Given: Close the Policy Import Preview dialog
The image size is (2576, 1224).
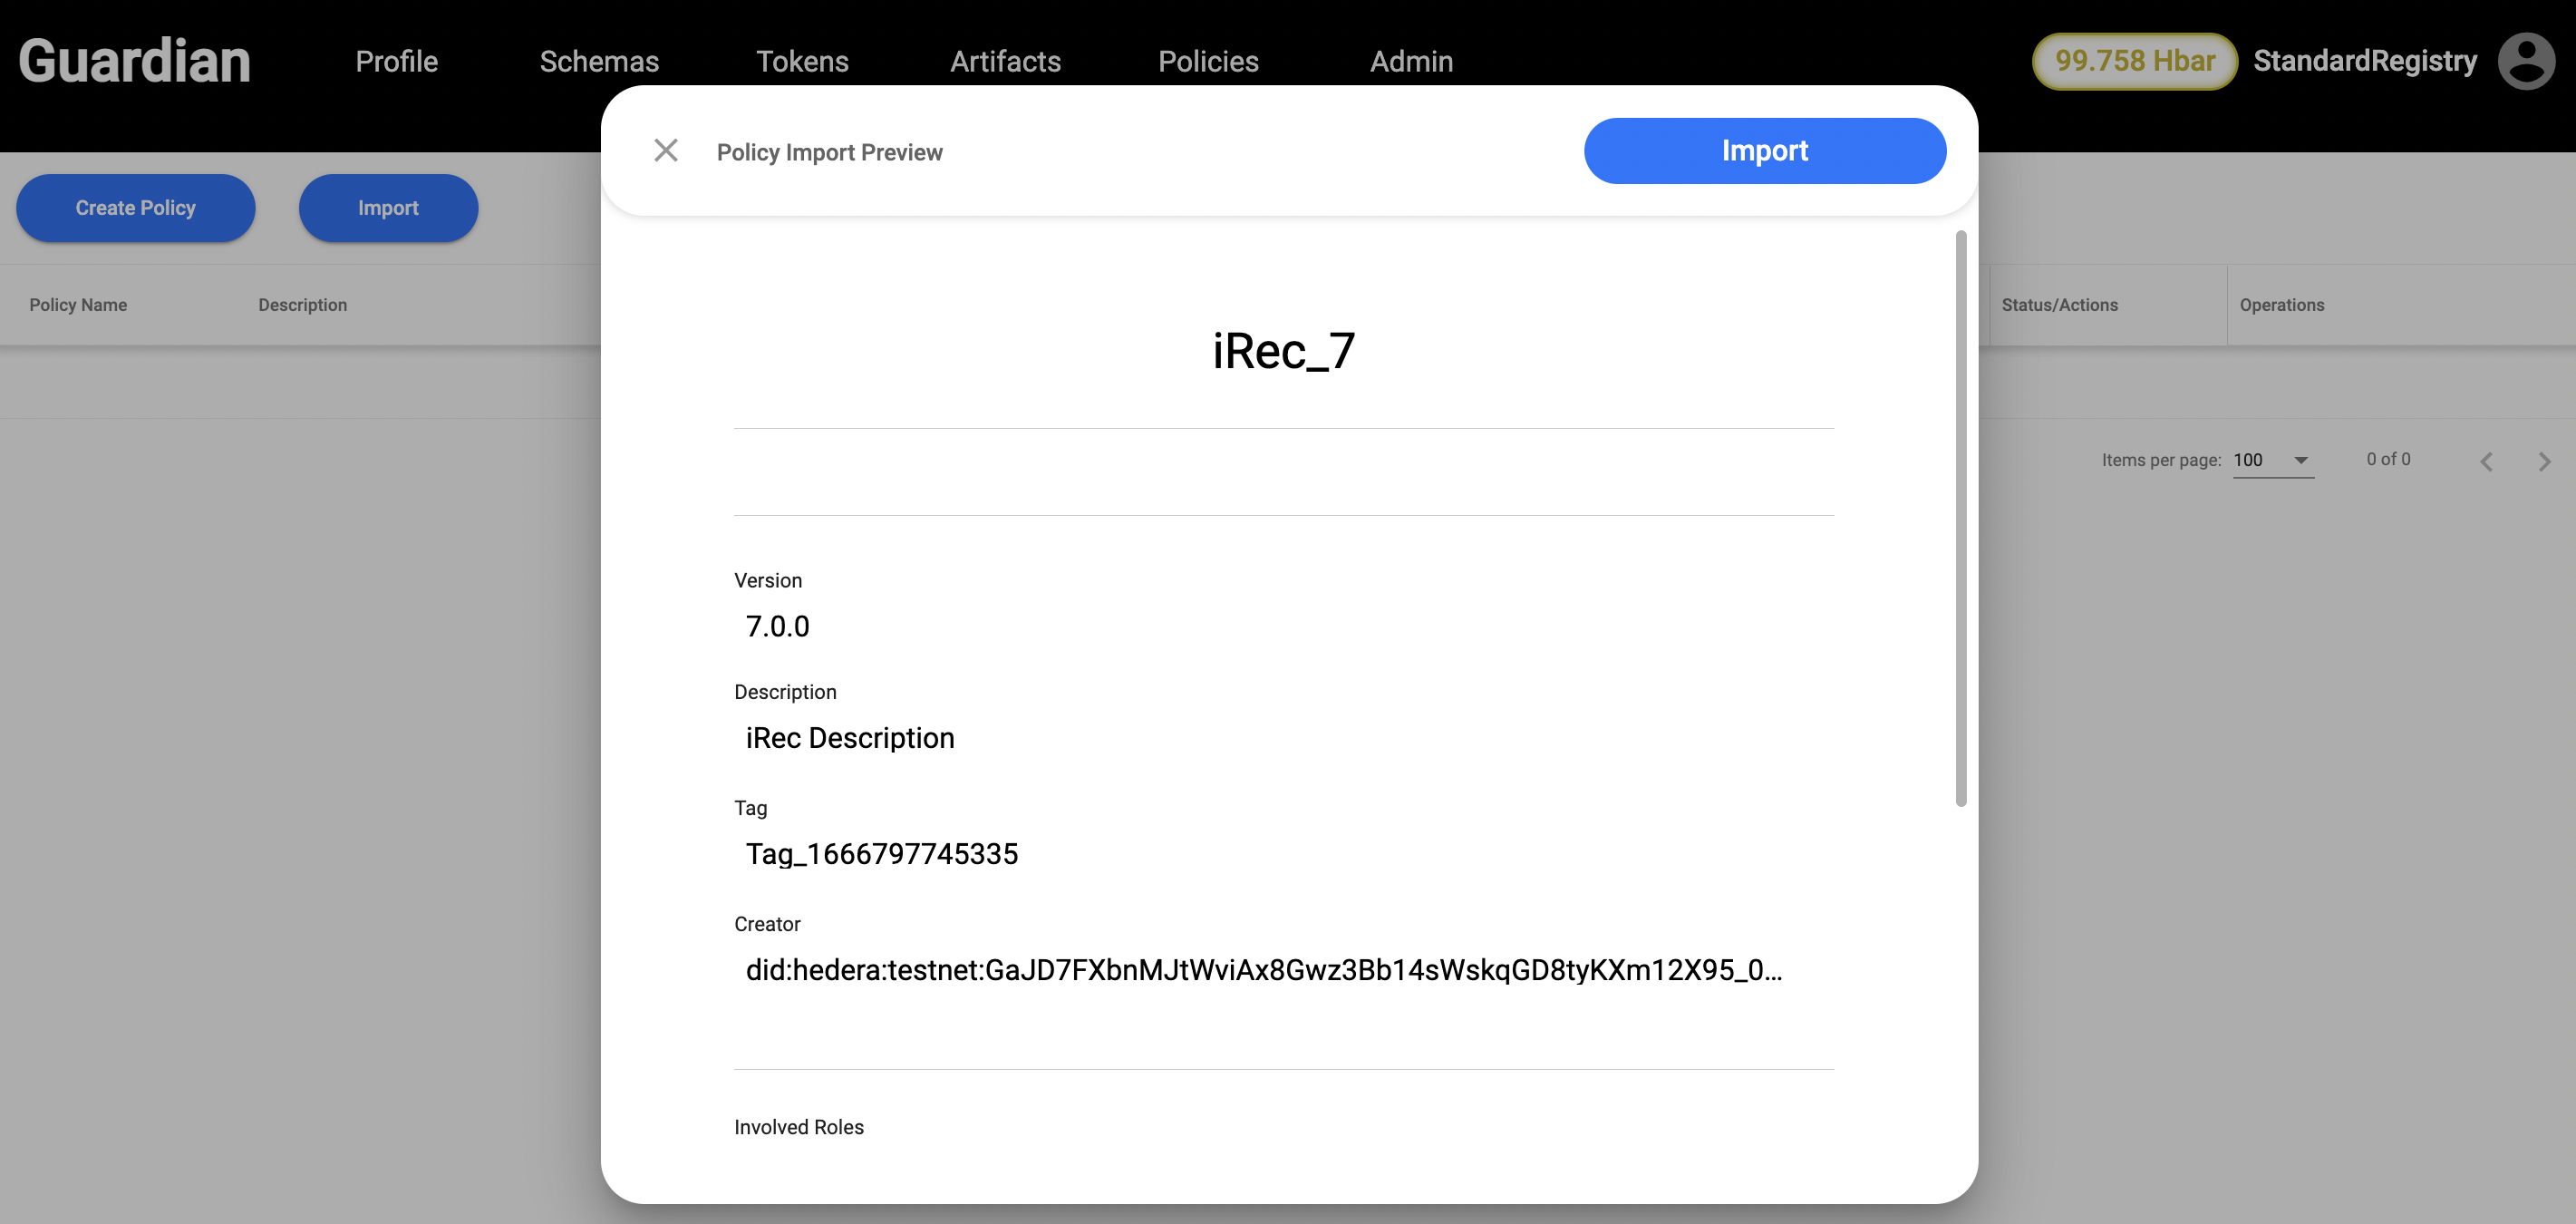Looking at the screenshot, I should click(x=666, y=151).
